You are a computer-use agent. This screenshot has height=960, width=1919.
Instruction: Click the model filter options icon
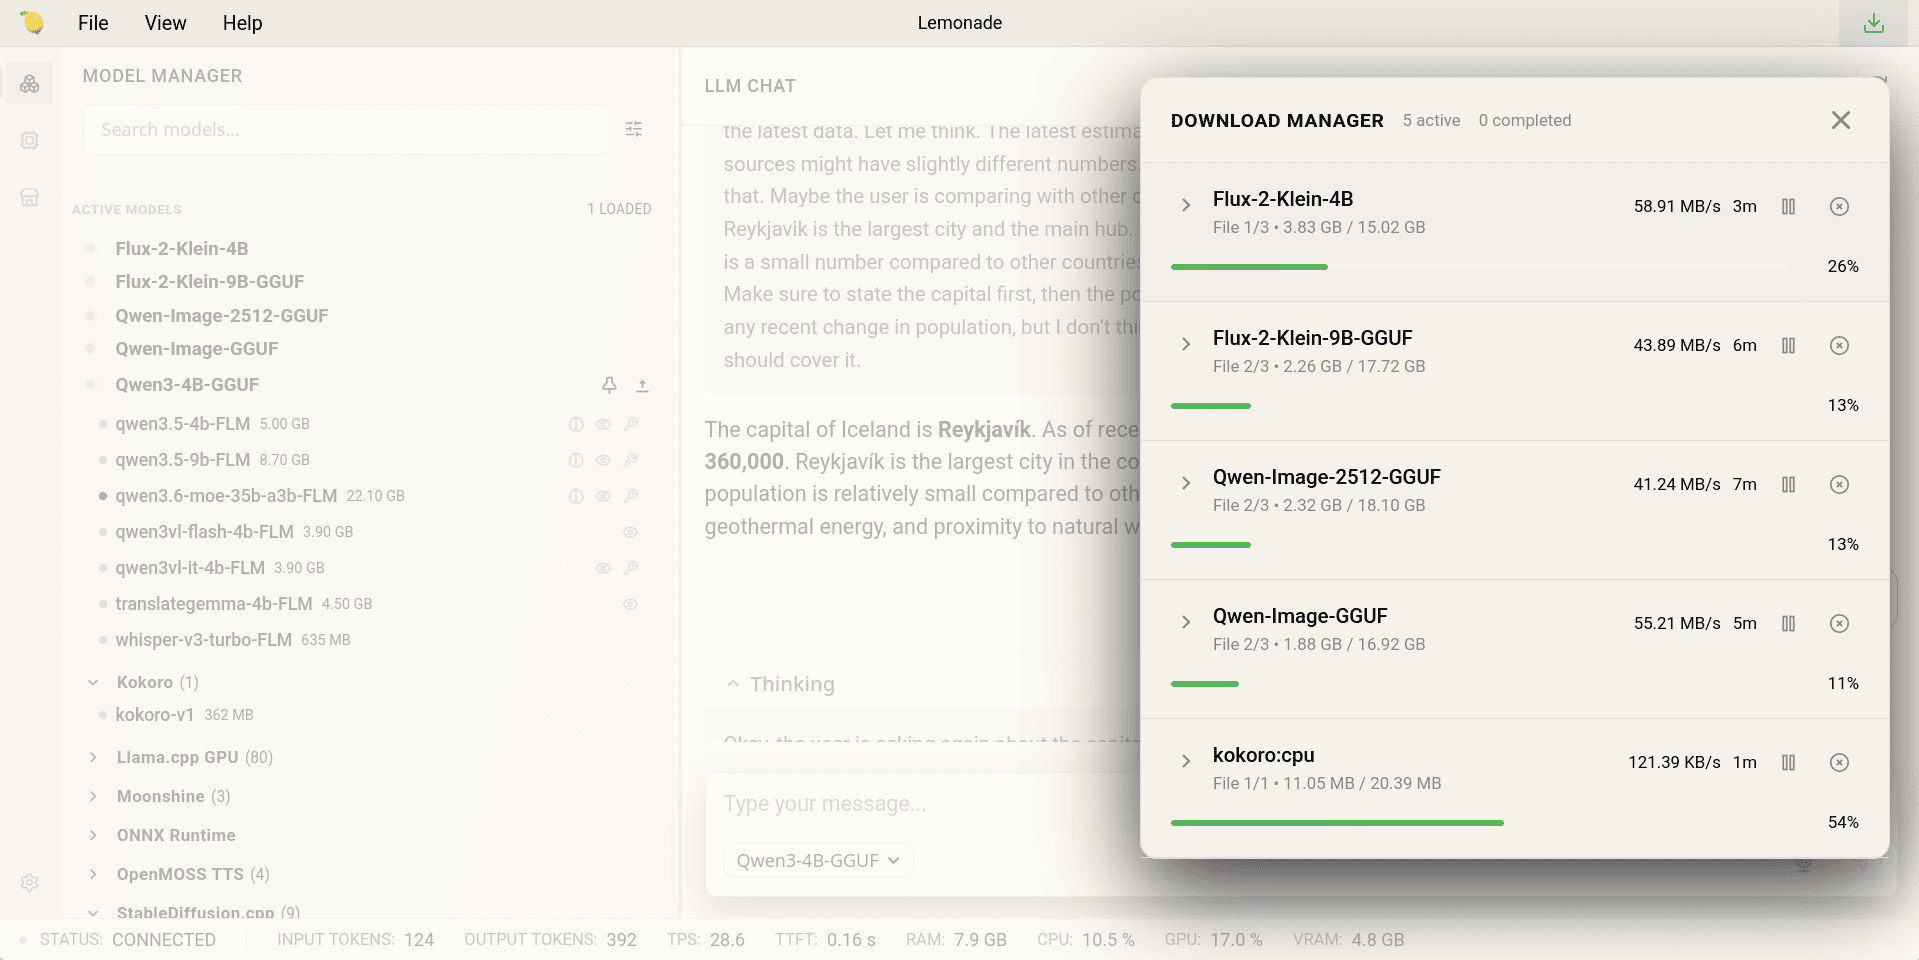(x=634, y=129)
